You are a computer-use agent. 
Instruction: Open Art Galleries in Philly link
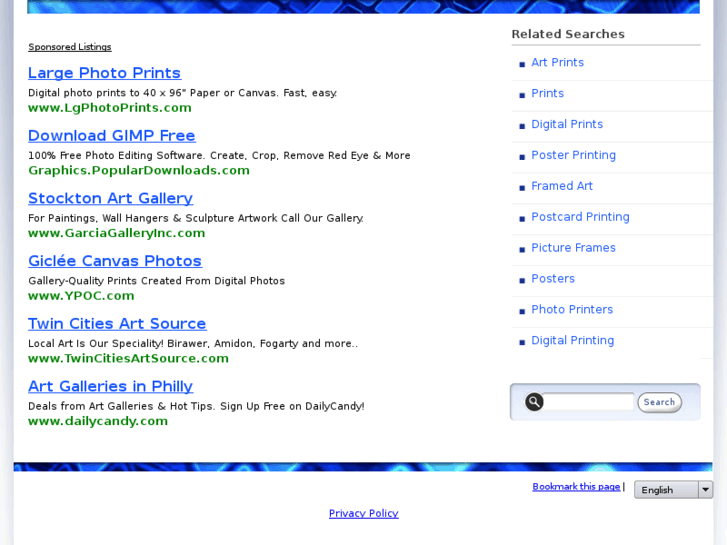[110, 386]
